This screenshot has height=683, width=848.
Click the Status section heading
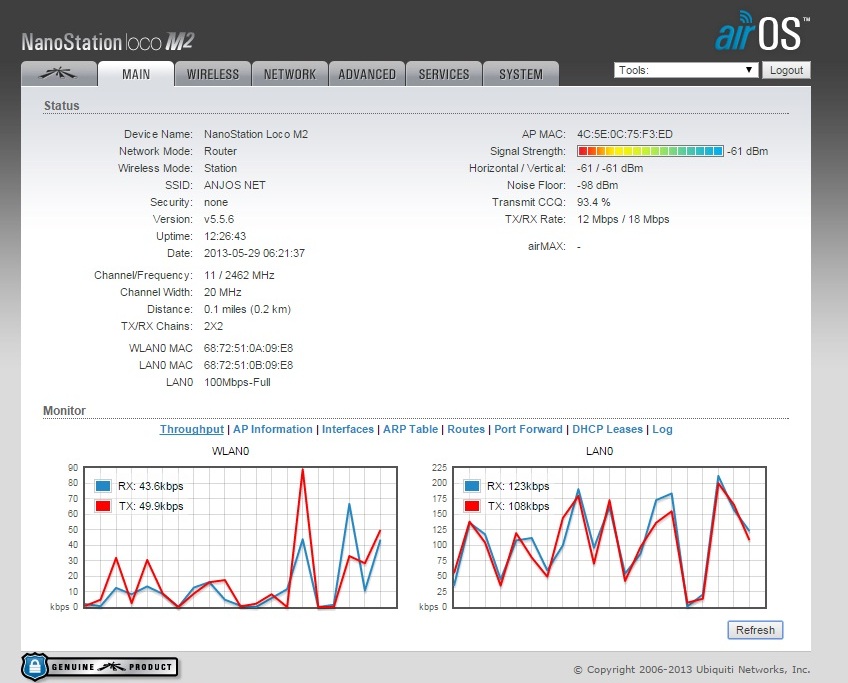pyautogui.click(x=61, y=105)
